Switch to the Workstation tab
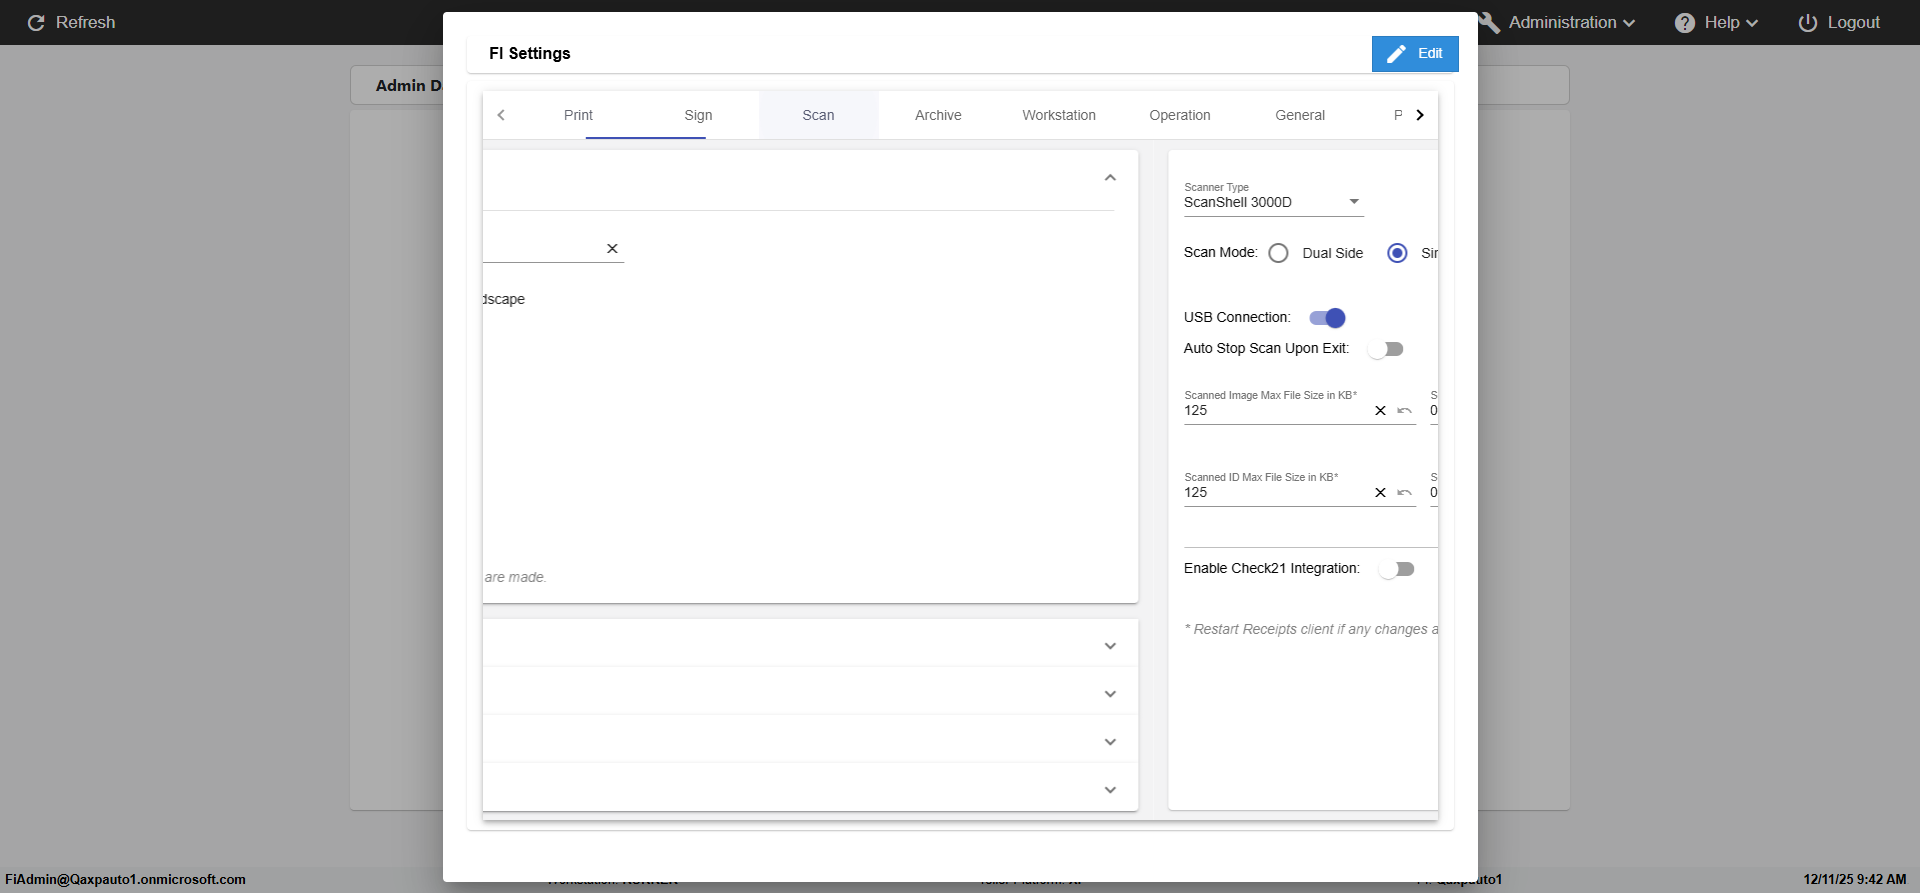The height and width of the screenshot is (893, 1920). [x=1058, y=115]
